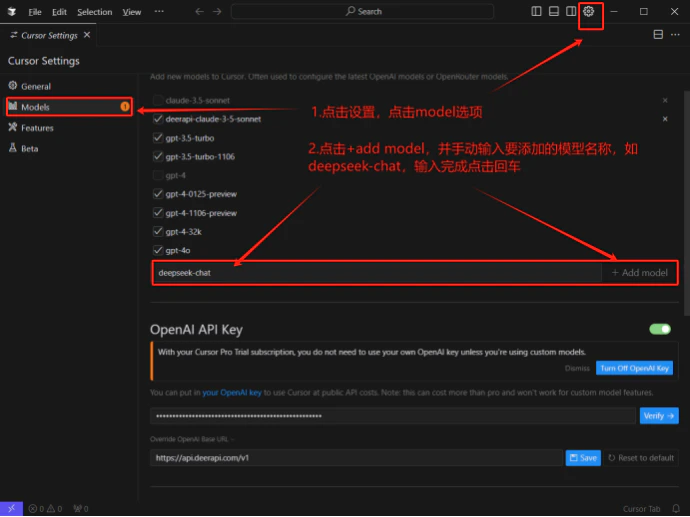Open the Cursor settings gear icon
Screen dimensions: 690x517
coord(588,11)
